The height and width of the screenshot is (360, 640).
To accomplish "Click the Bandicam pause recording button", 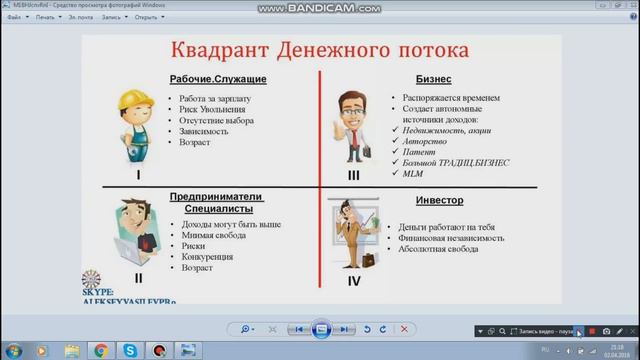I will click(x=579, y=331).
